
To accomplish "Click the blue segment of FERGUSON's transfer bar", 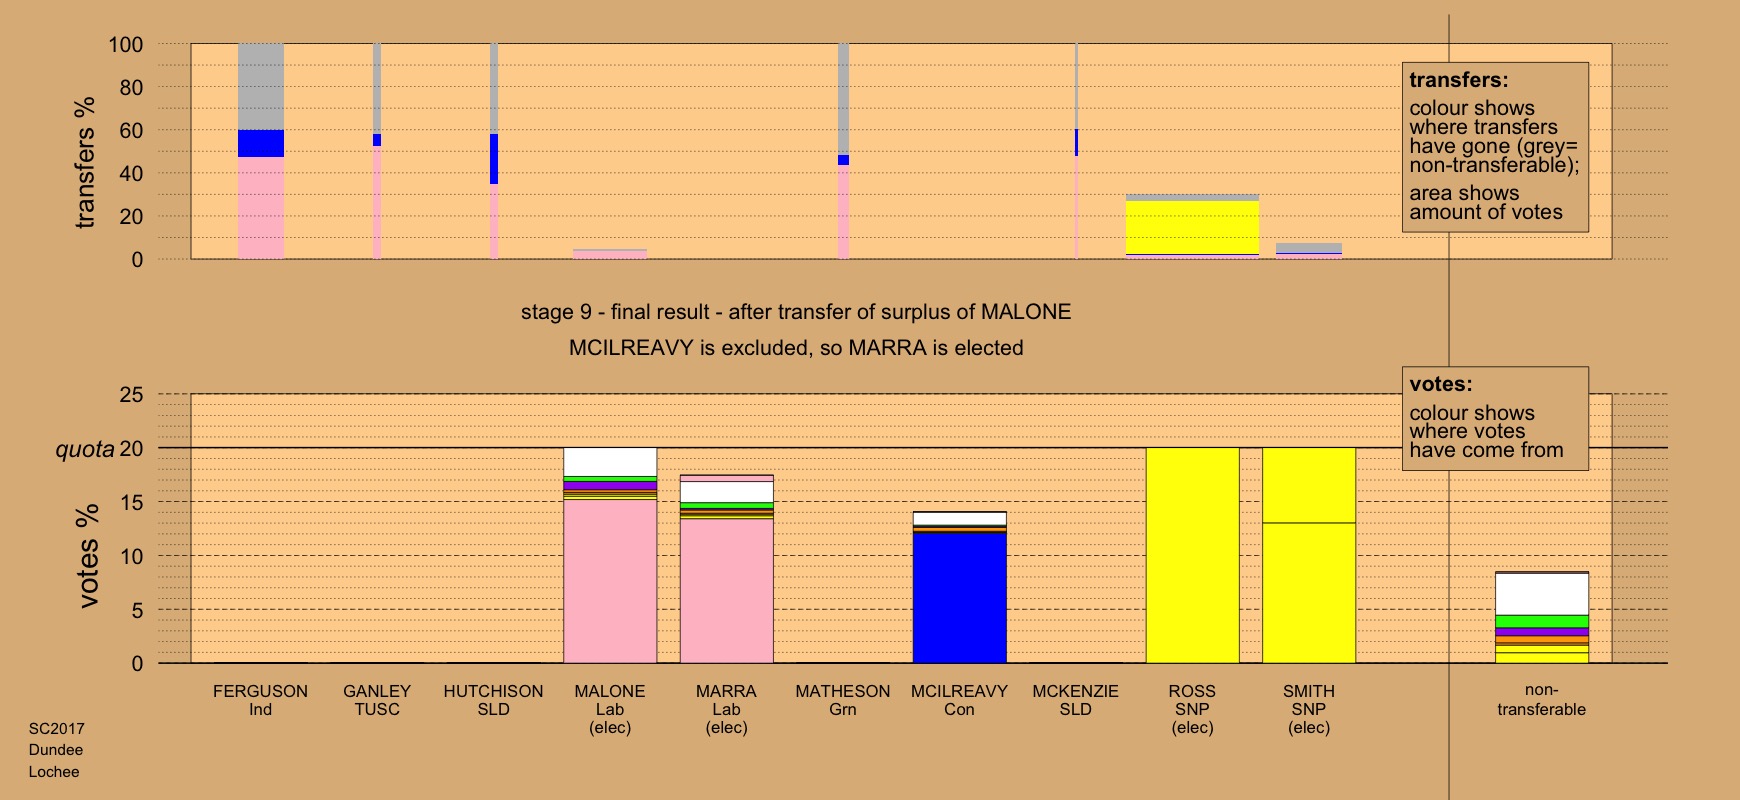I will pos(261,143).
